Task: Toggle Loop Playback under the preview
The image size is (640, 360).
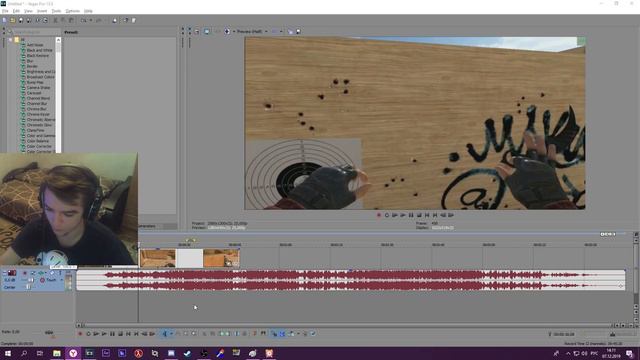Action: (x=387, y=215)
